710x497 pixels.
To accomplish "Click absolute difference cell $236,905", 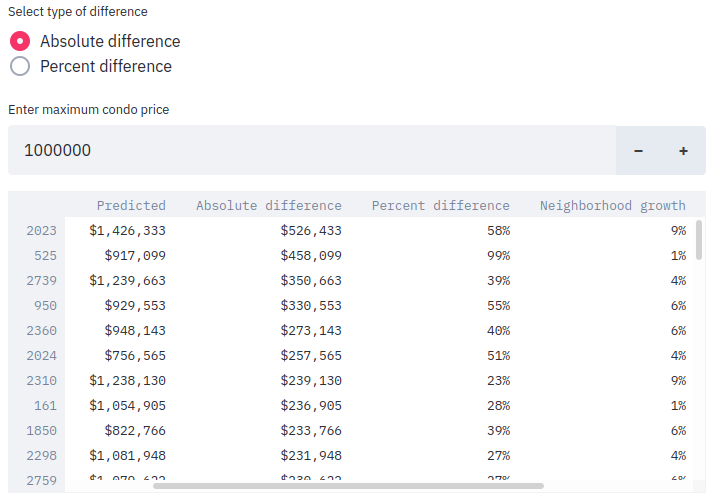I will [x=311, y=405].
